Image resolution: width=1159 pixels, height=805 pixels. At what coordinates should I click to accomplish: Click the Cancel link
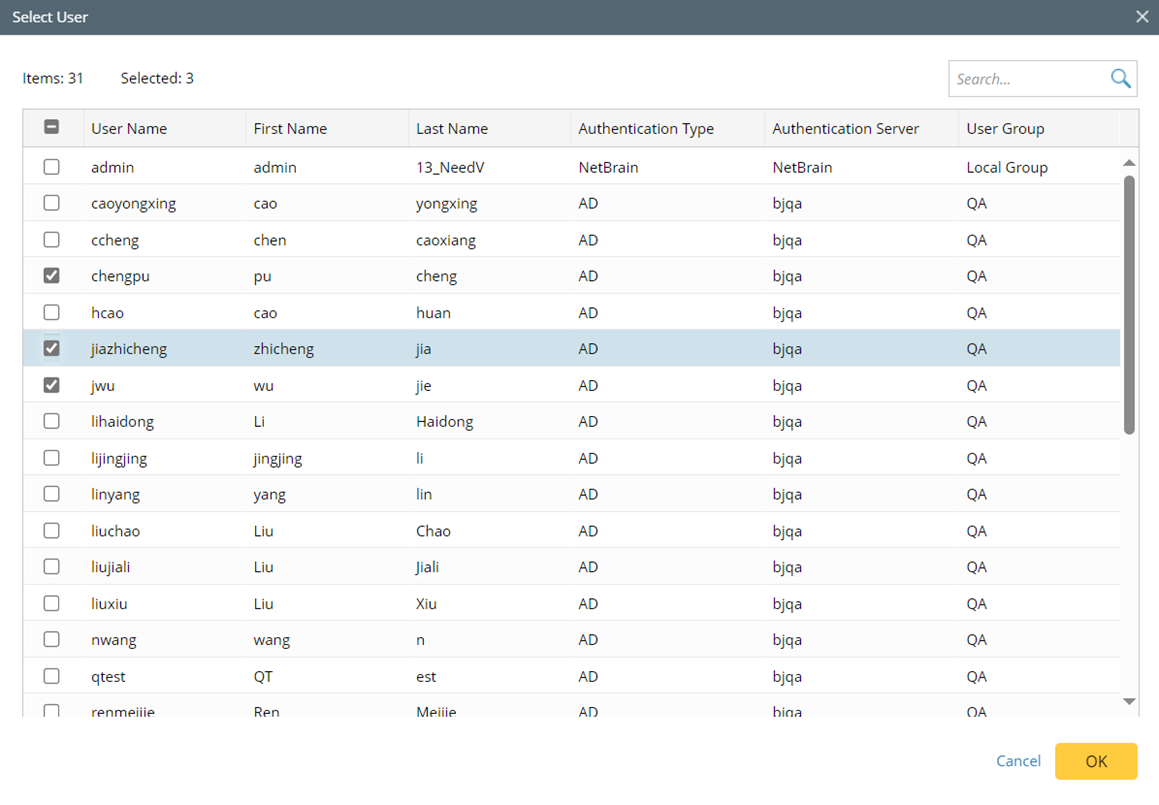[x=1018, y=761]
